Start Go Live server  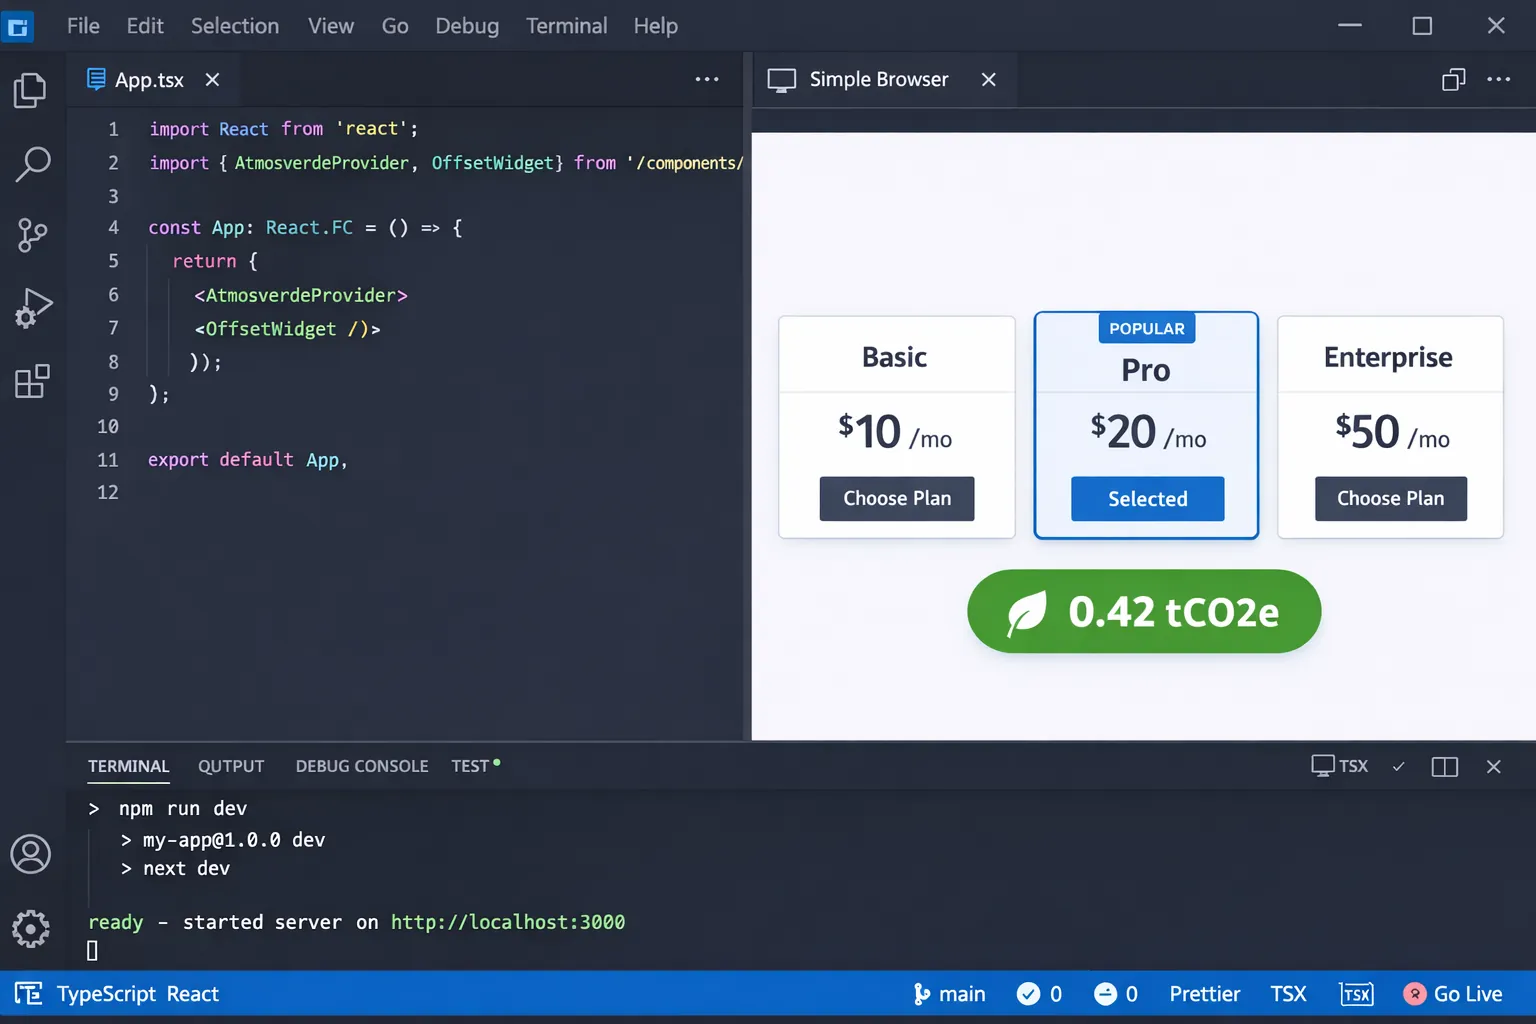[1453, 994]
